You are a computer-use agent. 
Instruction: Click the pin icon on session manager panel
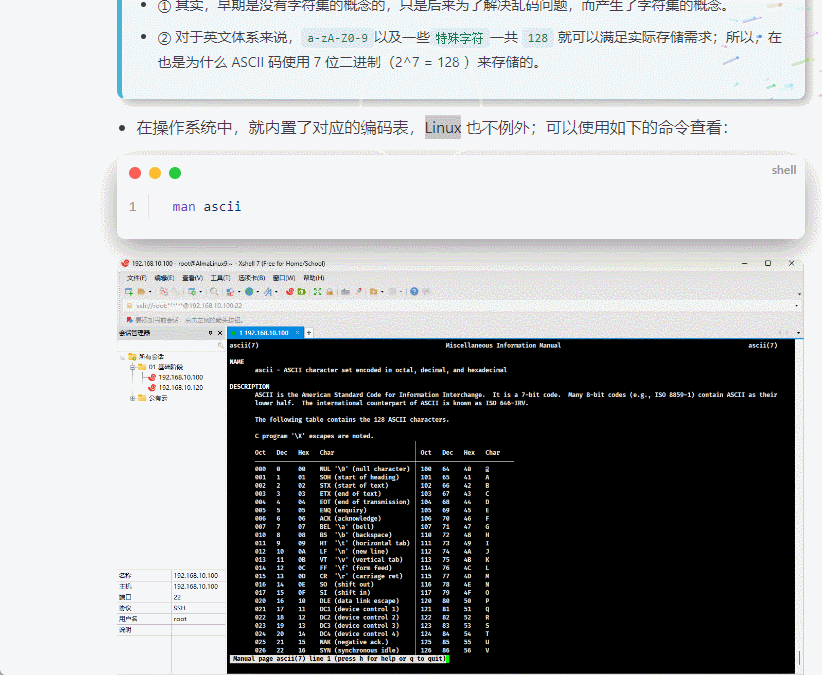pyautogui.click(x=210, y=332)
